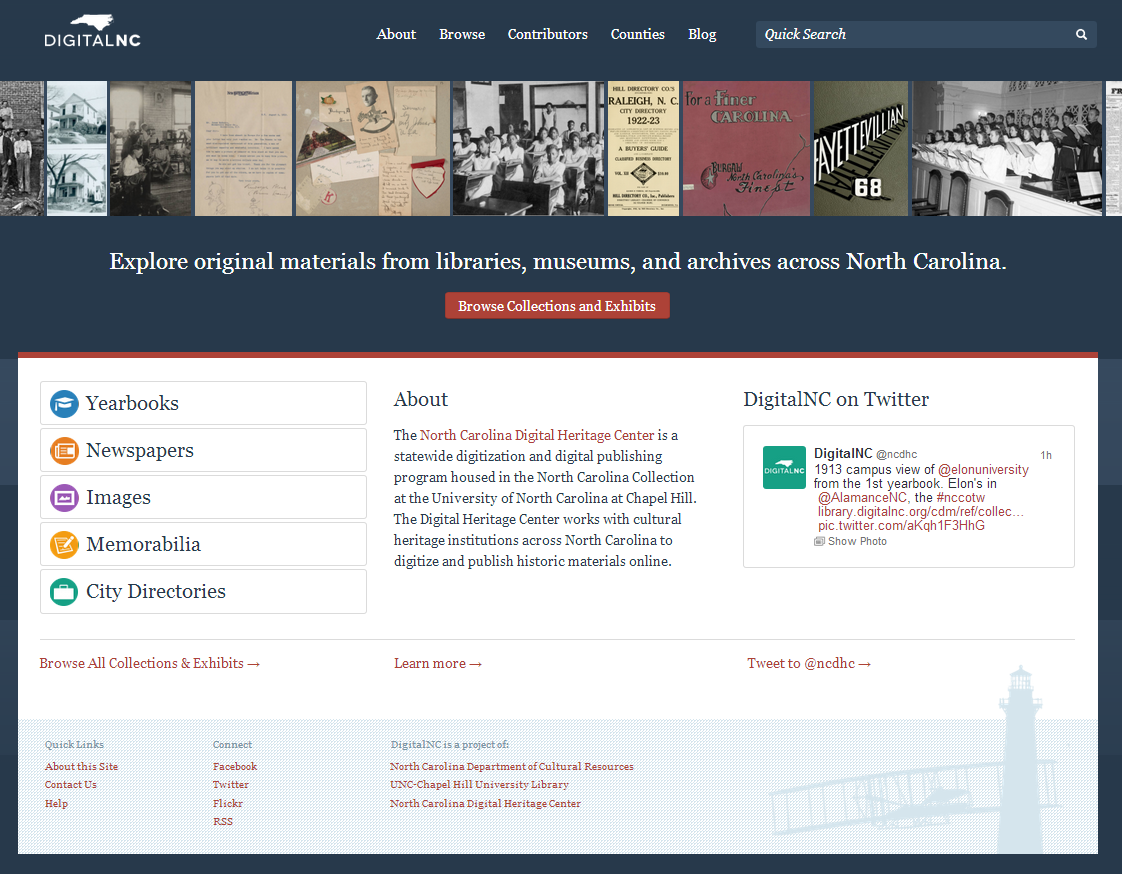Open NC Department of Cultural Resources link
The width and height of the screenshot is (1122, 874).
512,767
